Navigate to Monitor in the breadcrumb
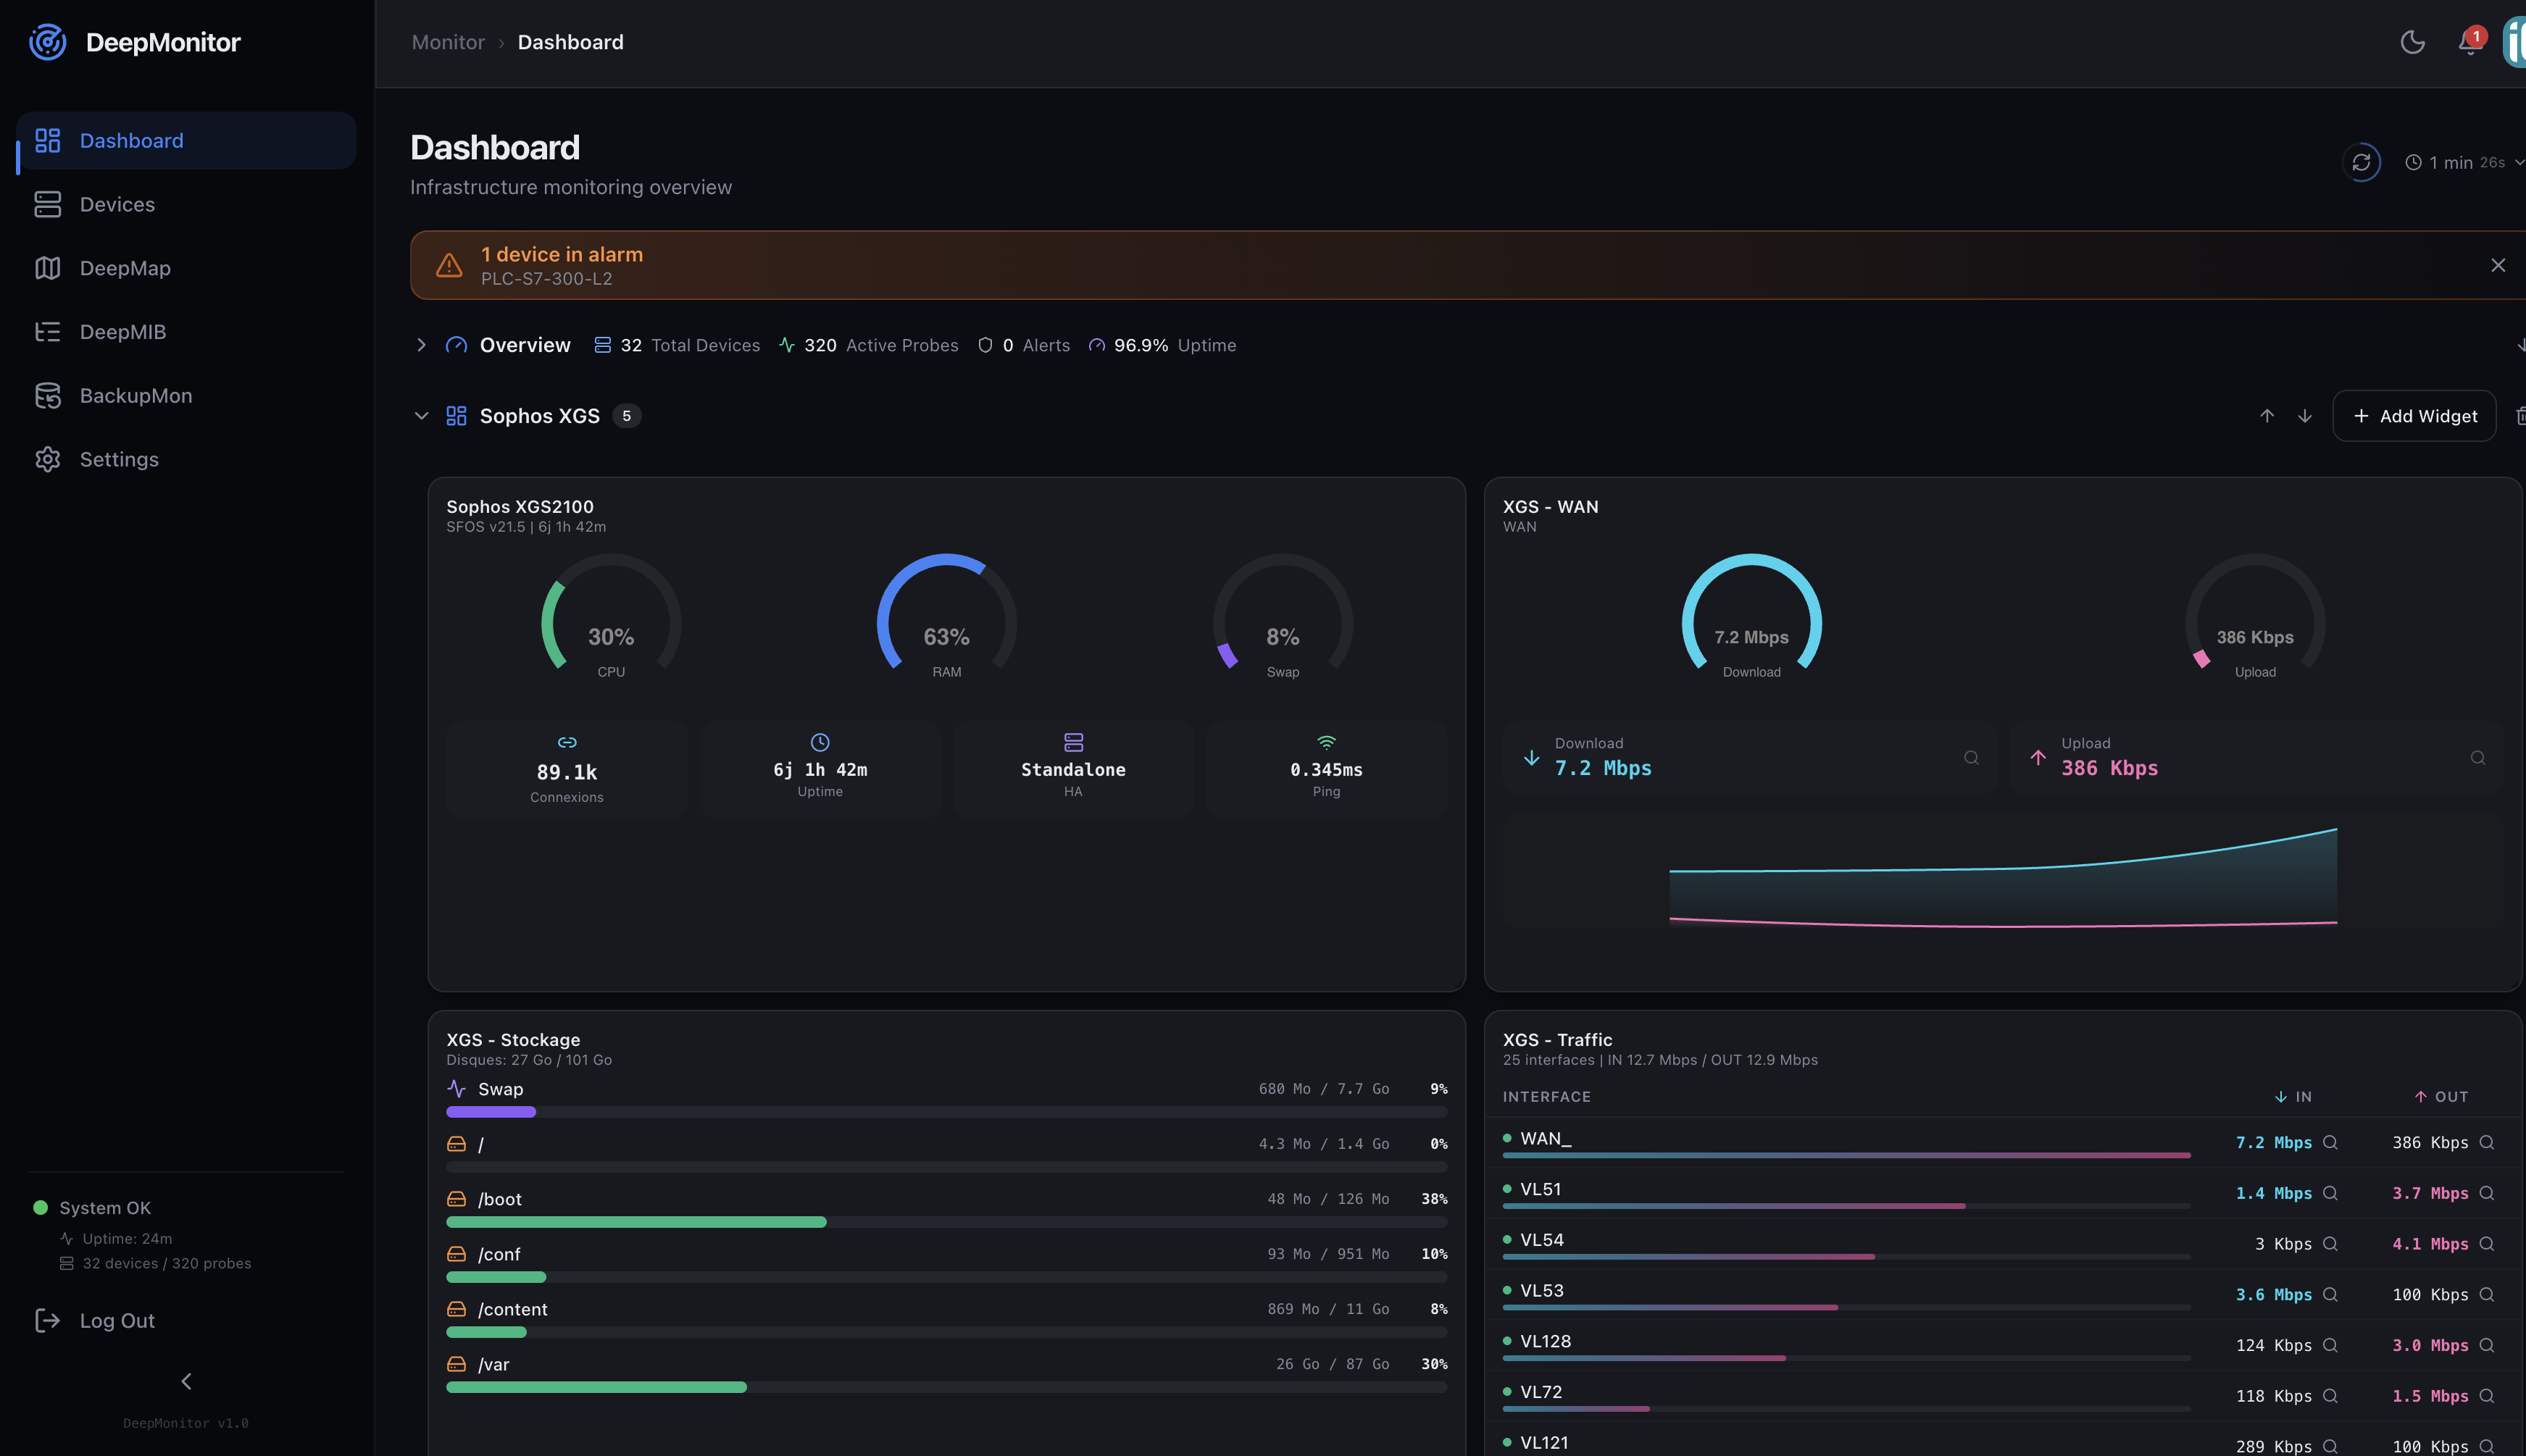This screenshot has height=1456, width=2526. [x=447, y=42]
